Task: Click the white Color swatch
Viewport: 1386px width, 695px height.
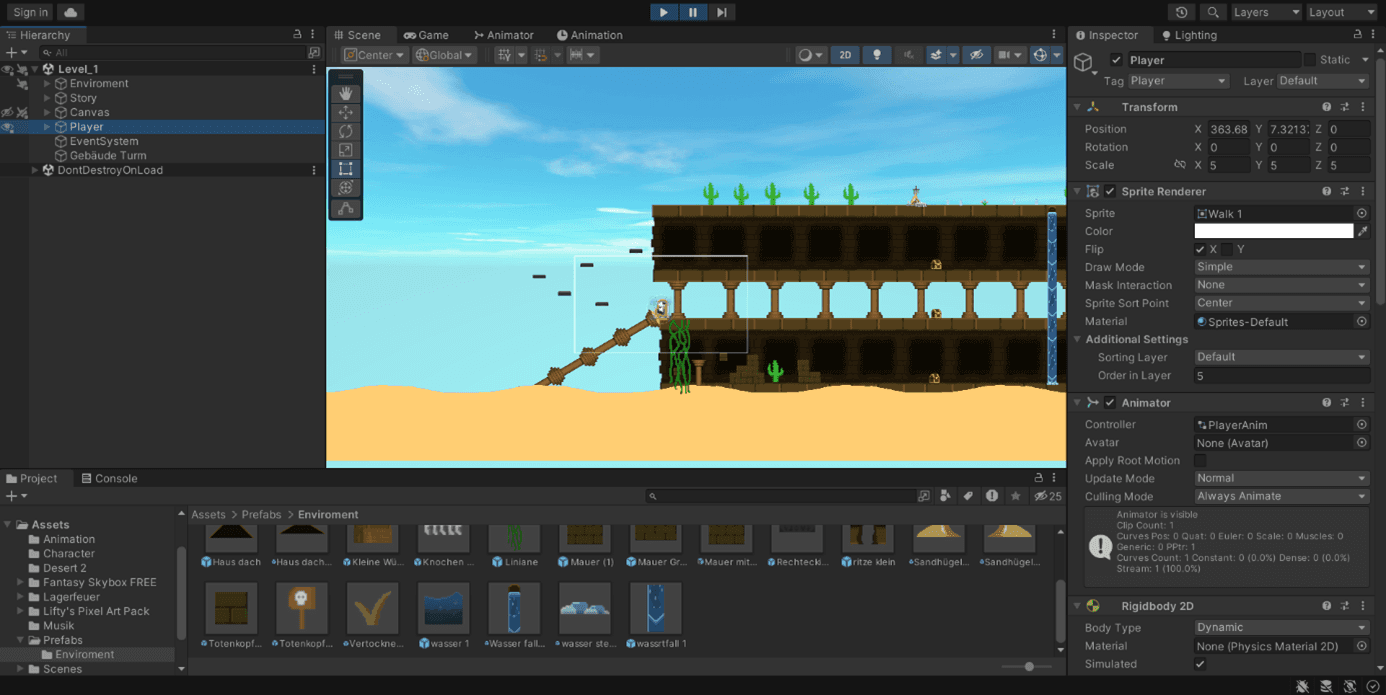Action: [1273, 231]
